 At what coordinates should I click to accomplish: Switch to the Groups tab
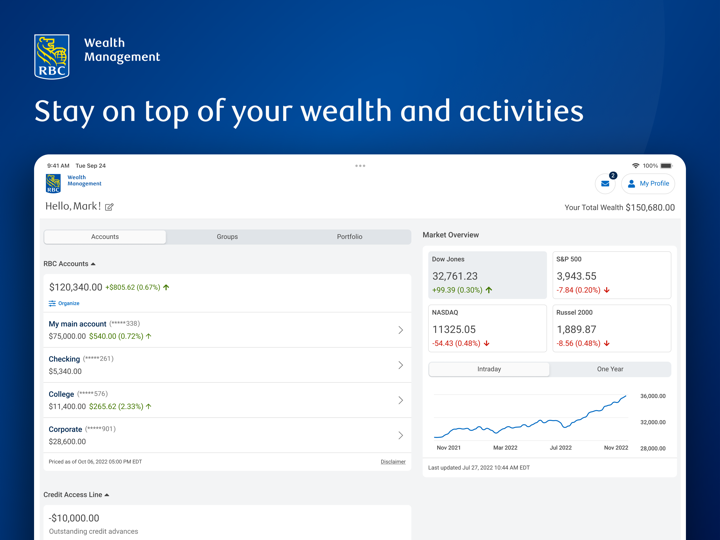pos(227,237)
